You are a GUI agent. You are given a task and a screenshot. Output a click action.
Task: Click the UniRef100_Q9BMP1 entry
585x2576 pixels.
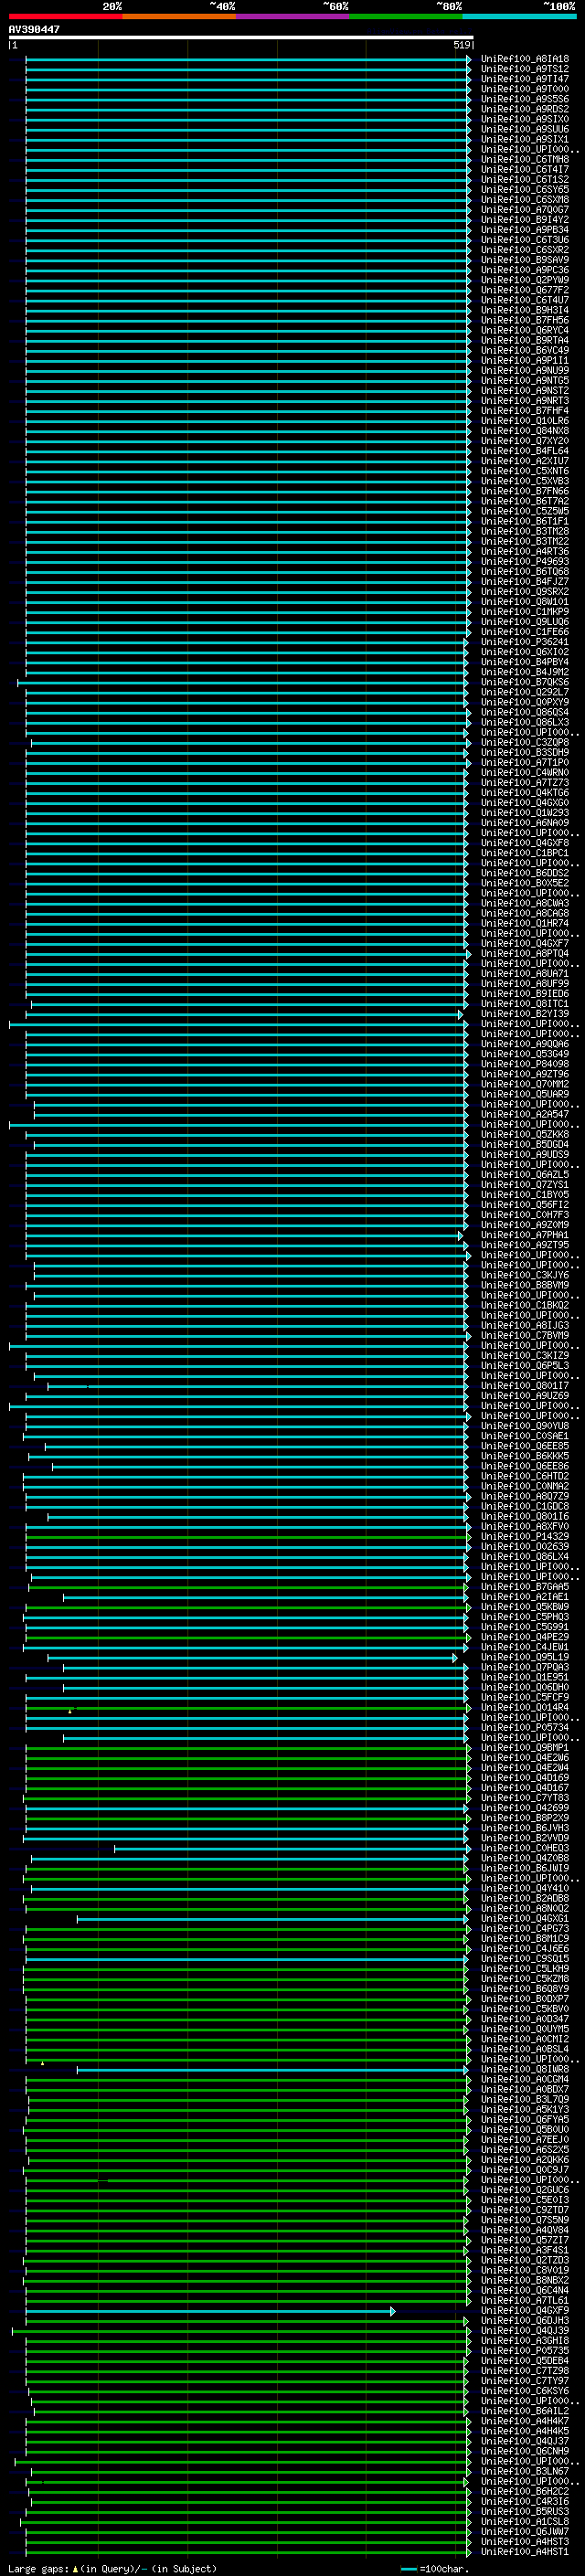click(x=525, y=1748)
